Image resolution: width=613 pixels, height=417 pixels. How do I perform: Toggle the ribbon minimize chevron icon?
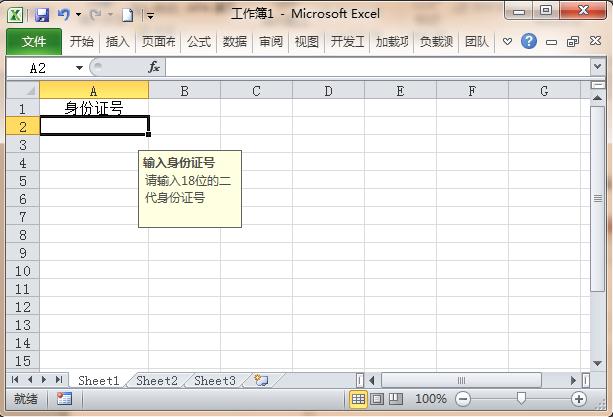click(x=507, y=41)
